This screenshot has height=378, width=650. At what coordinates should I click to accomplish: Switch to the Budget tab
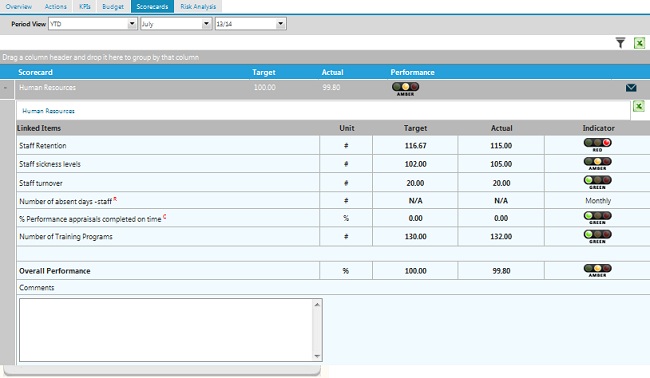tap(113, 6)
